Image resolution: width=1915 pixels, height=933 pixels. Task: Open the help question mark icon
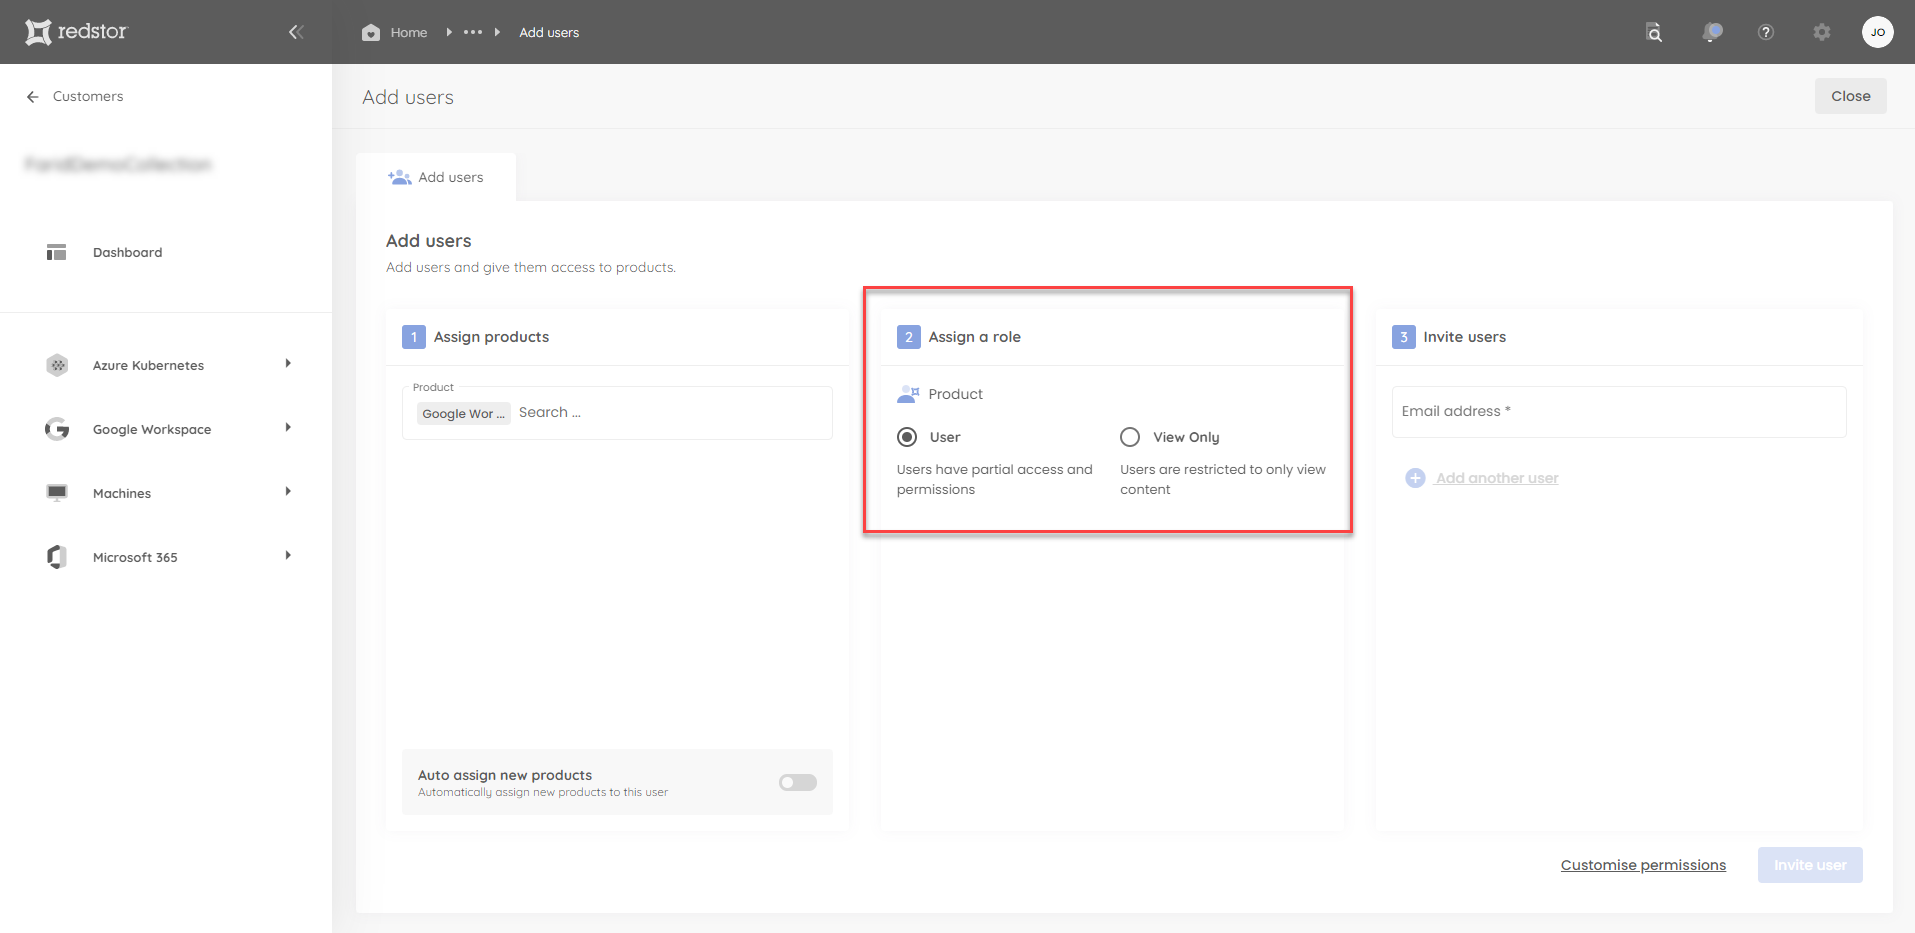[x=1766, y=32]
